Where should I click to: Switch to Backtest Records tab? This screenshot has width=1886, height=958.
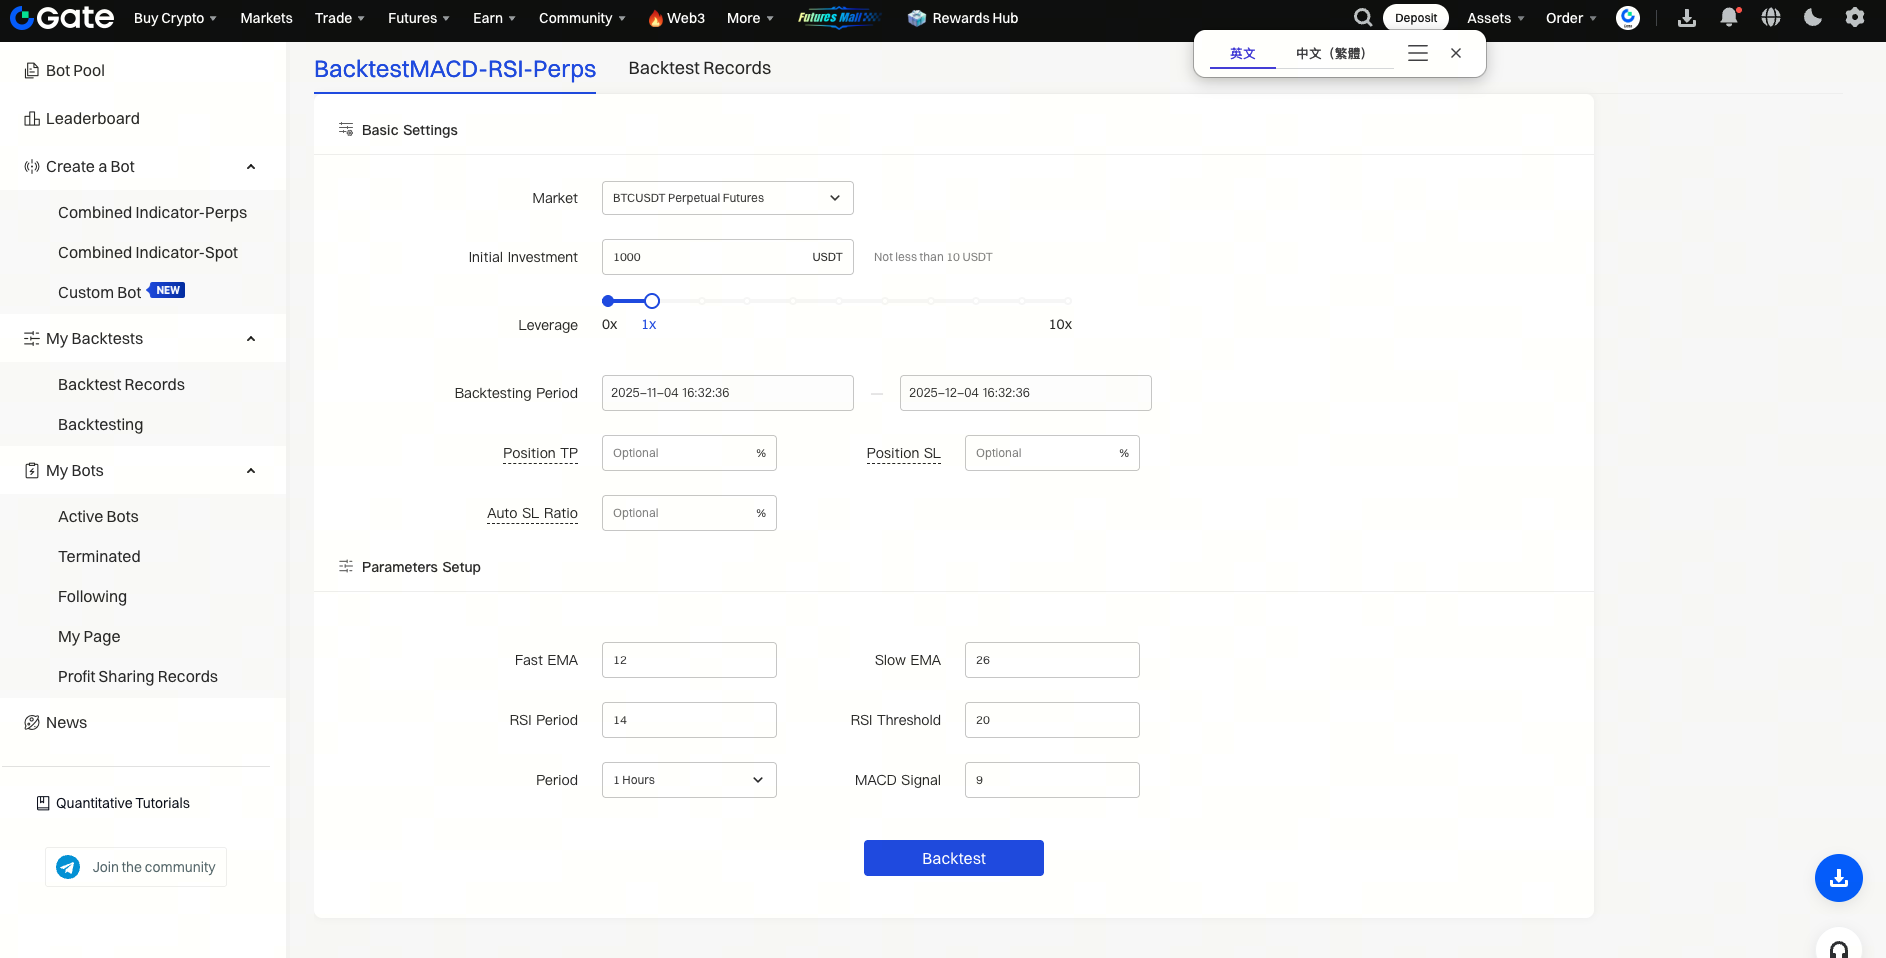point(699,68)
